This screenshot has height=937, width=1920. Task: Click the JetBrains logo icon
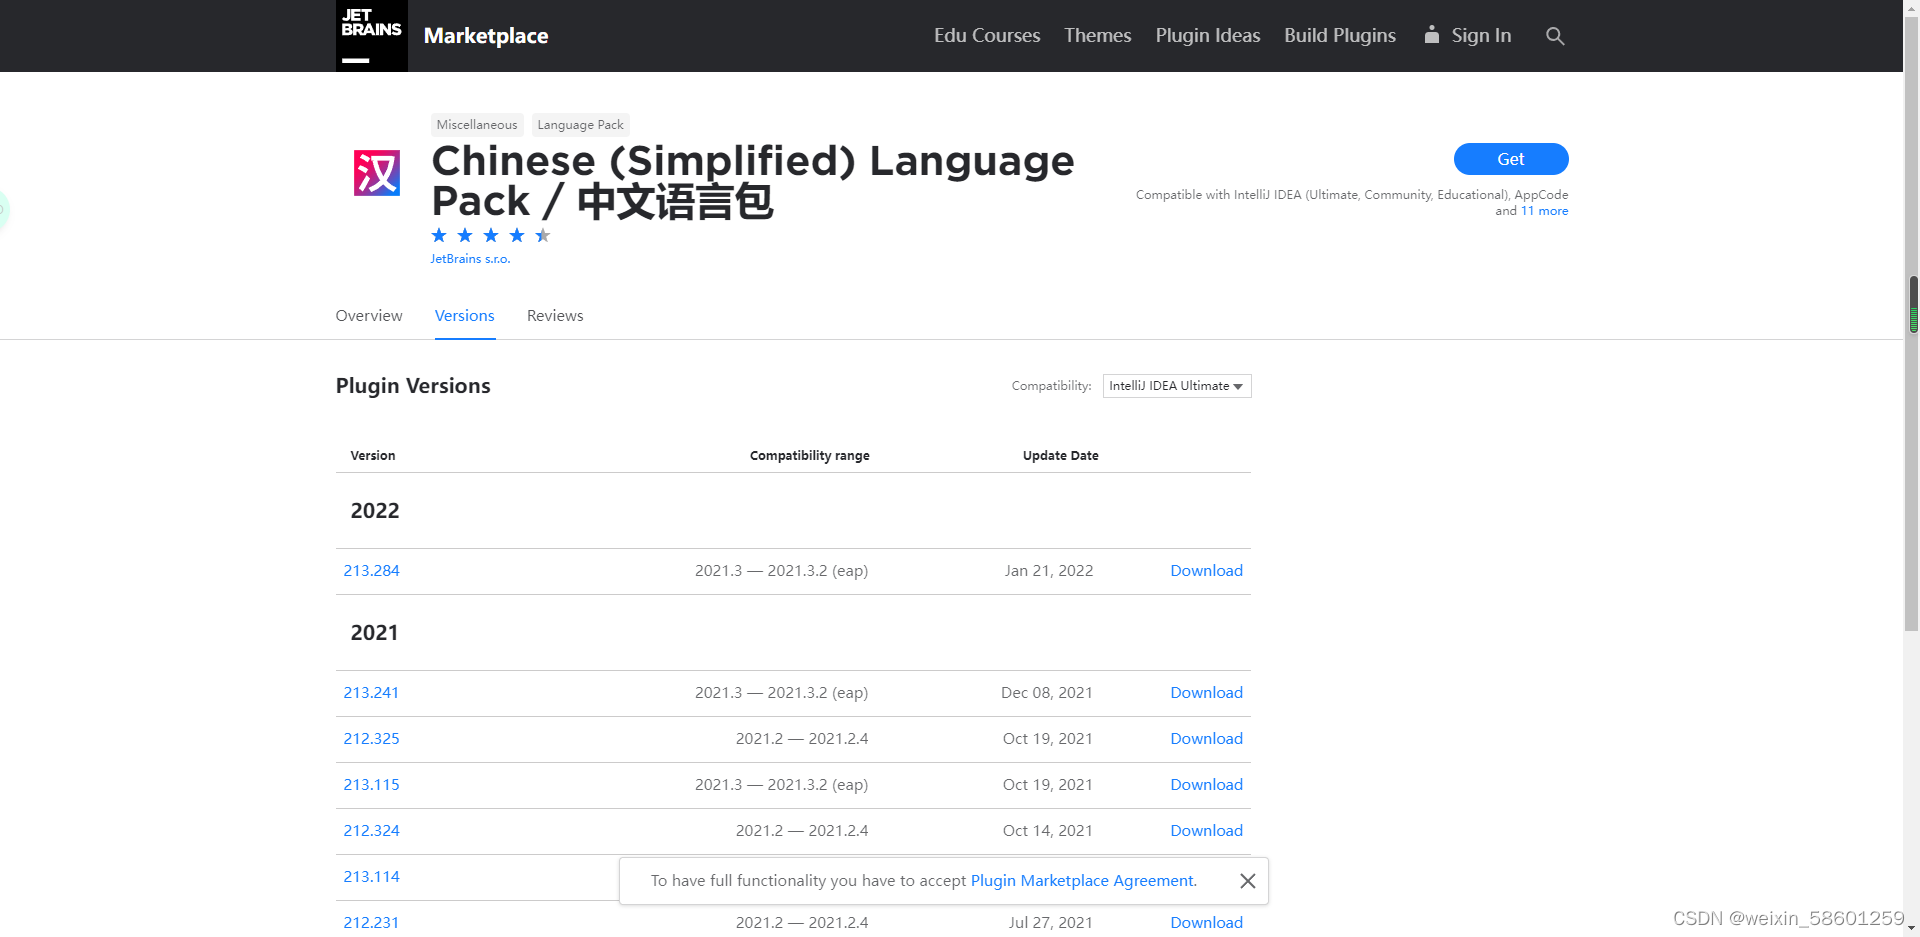pos(371,36)
